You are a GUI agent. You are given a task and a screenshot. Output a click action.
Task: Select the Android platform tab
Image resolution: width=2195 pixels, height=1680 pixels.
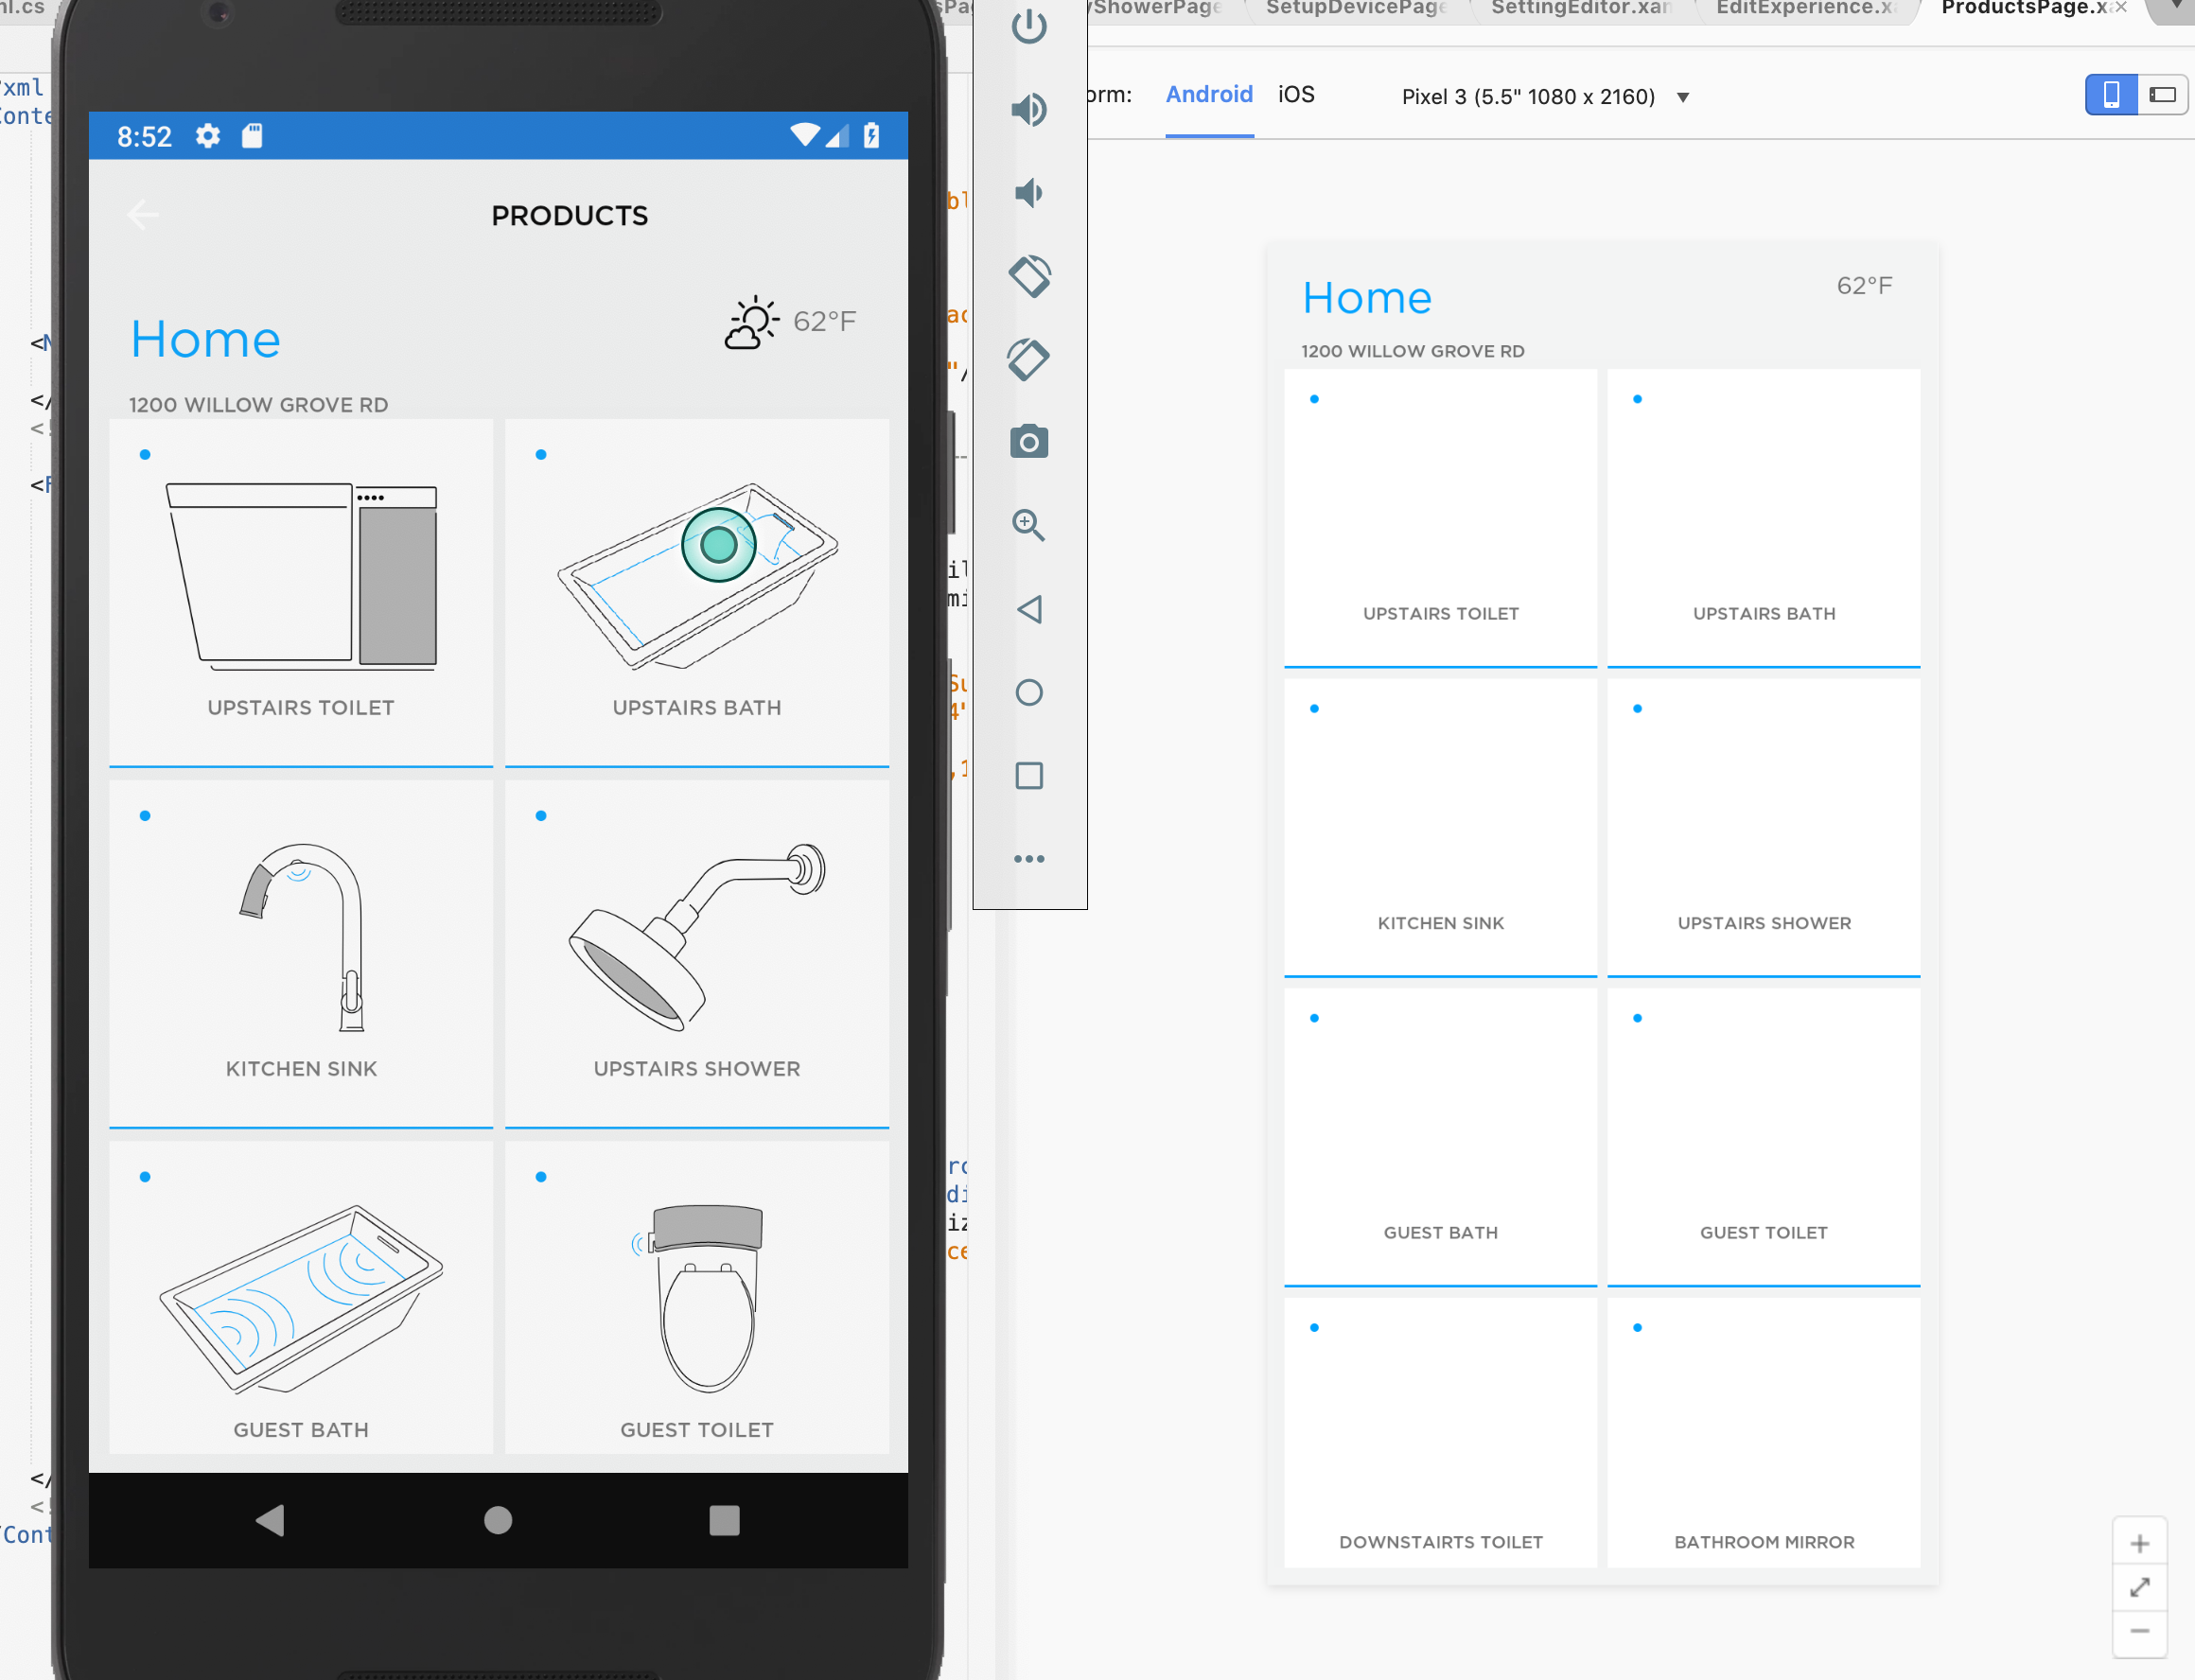(1209, 95)
